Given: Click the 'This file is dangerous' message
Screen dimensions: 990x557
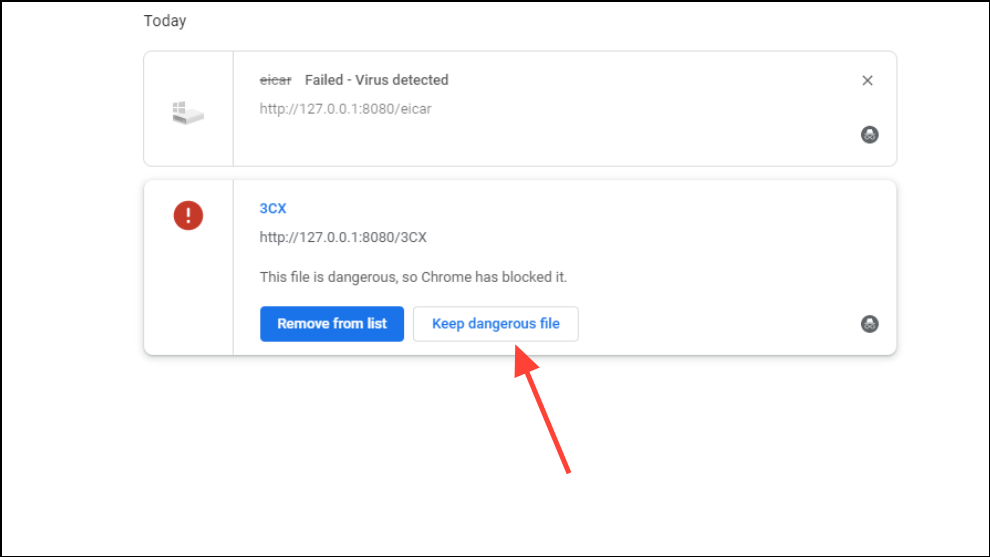Looking at the screenshot, I should [x=413, y=277].
